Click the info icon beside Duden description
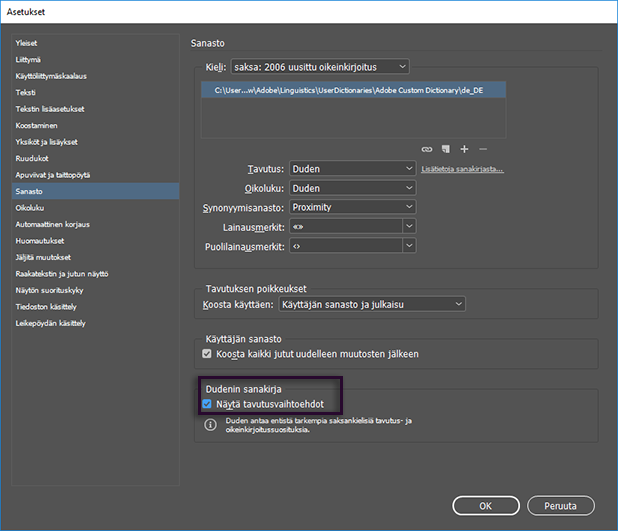Screen dimensions: 618x531 click(210, 424)
